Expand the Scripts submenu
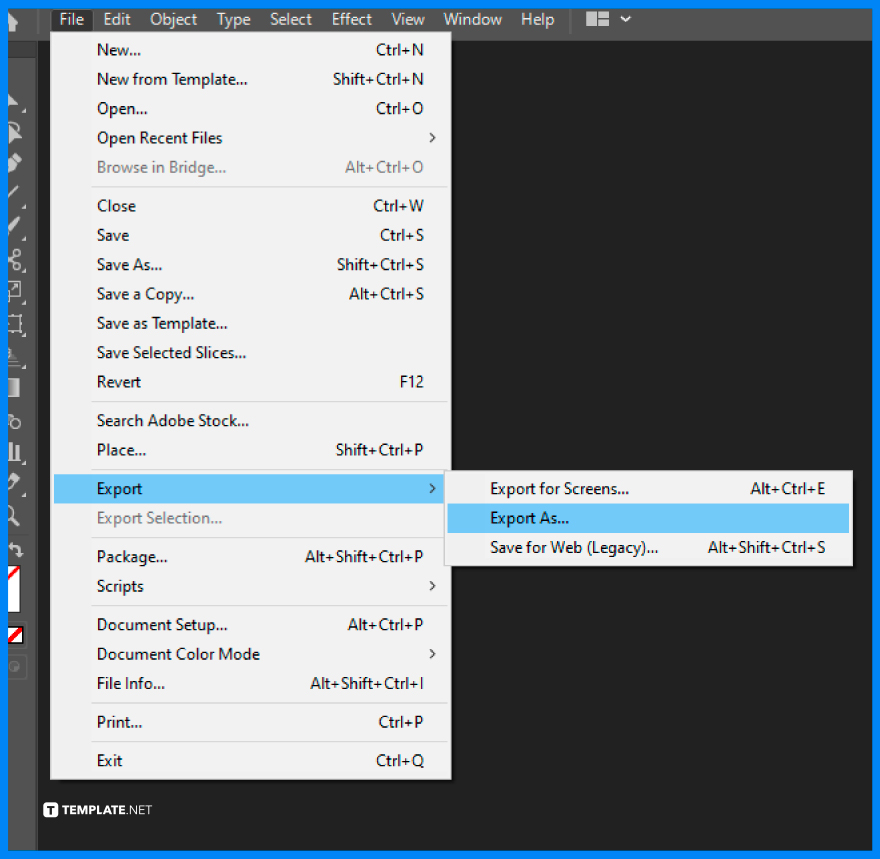The height and width of the screenshot is (859, 880). click(x=119, y=587)
